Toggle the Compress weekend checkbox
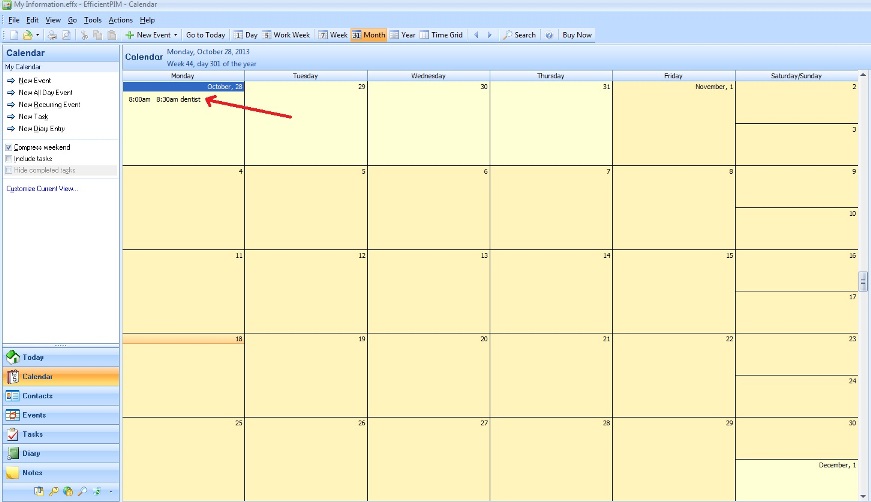Viewport: 871px width, 502px height. [9, 147]
